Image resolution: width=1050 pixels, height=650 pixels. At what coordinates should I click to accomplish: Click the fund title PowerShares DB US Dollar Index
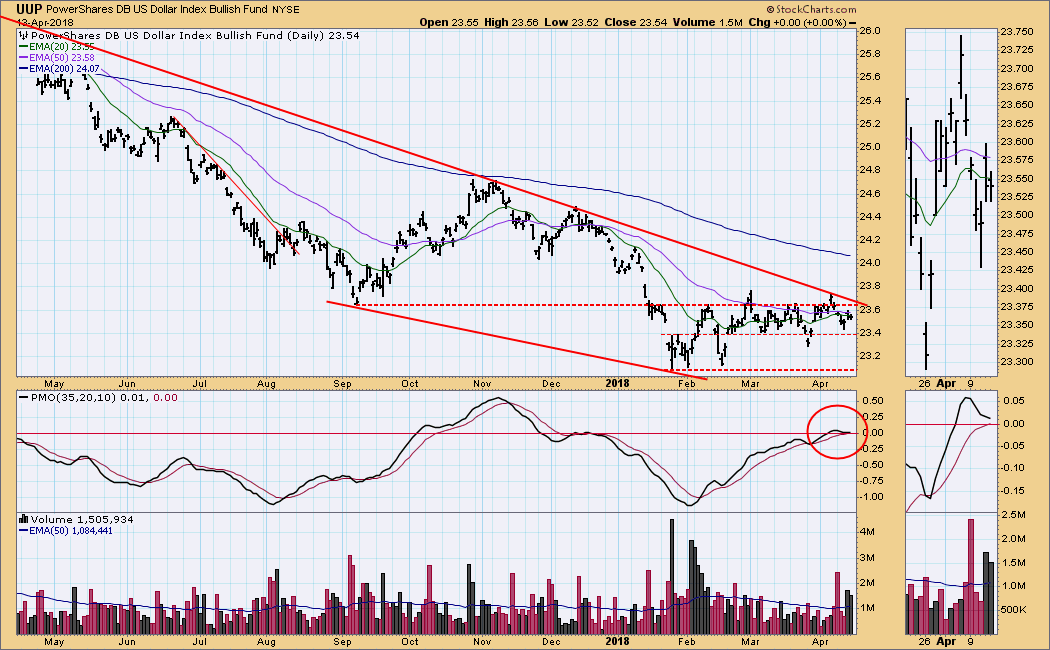coord(157,9)
